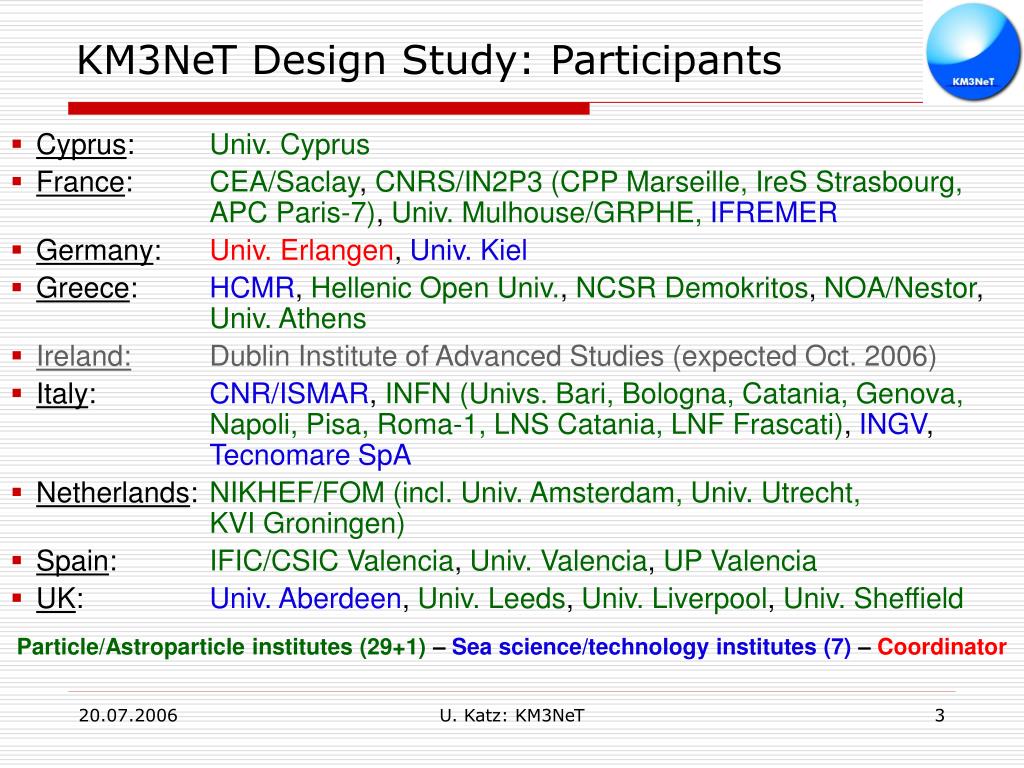1024x768 pixels.
Task: Click 'UP Valencia' text
Action: point(740,561)
